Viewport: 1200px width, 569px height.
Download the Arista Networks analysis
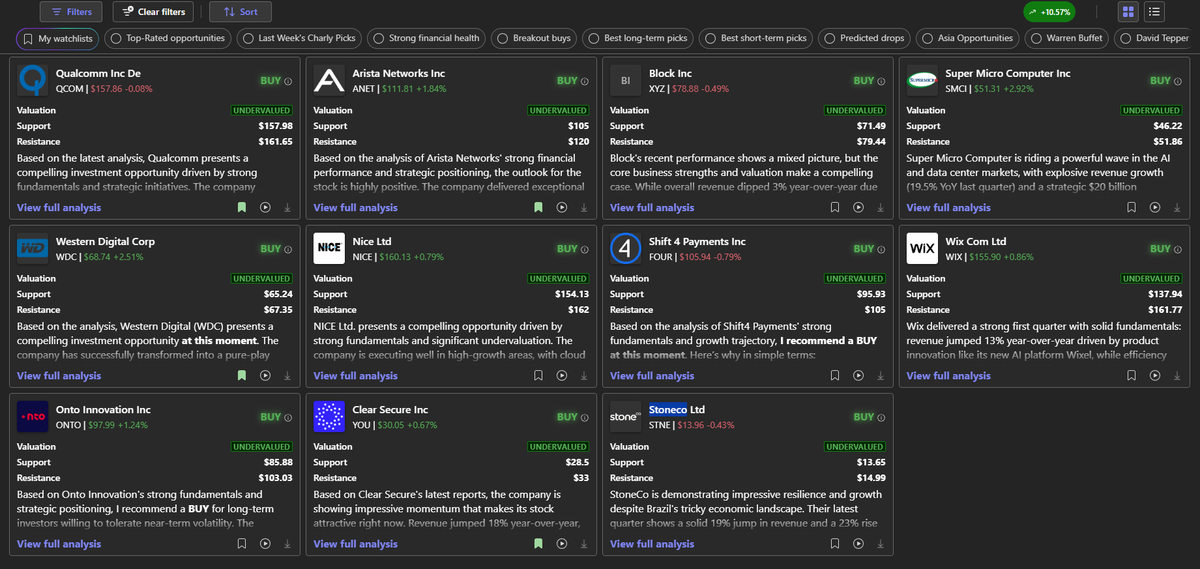click(x=584, y=208)
